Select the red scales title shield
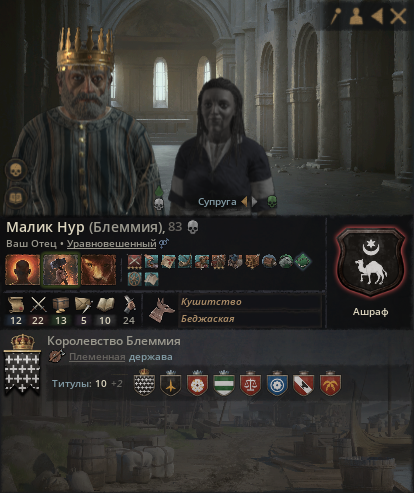This screenshot has width=414, height=493. [250, 383]
